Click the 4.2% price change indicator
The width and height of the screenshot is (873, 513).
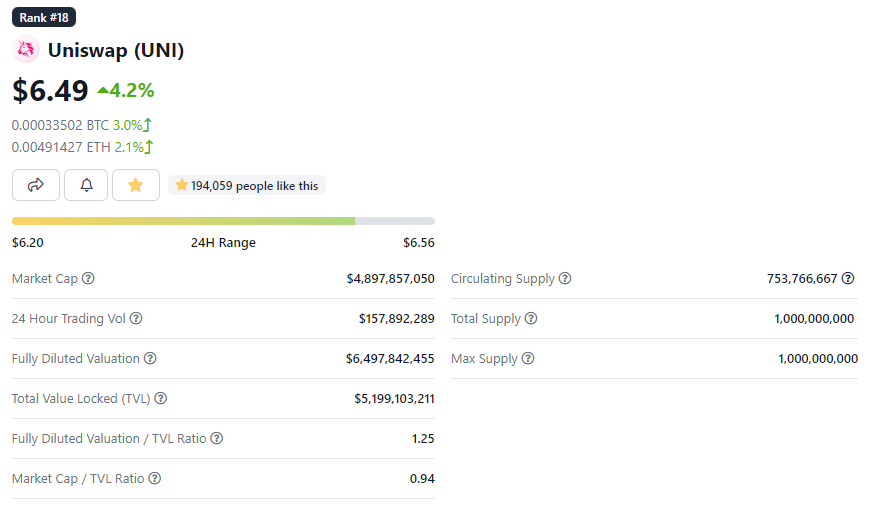click(126, 91)
